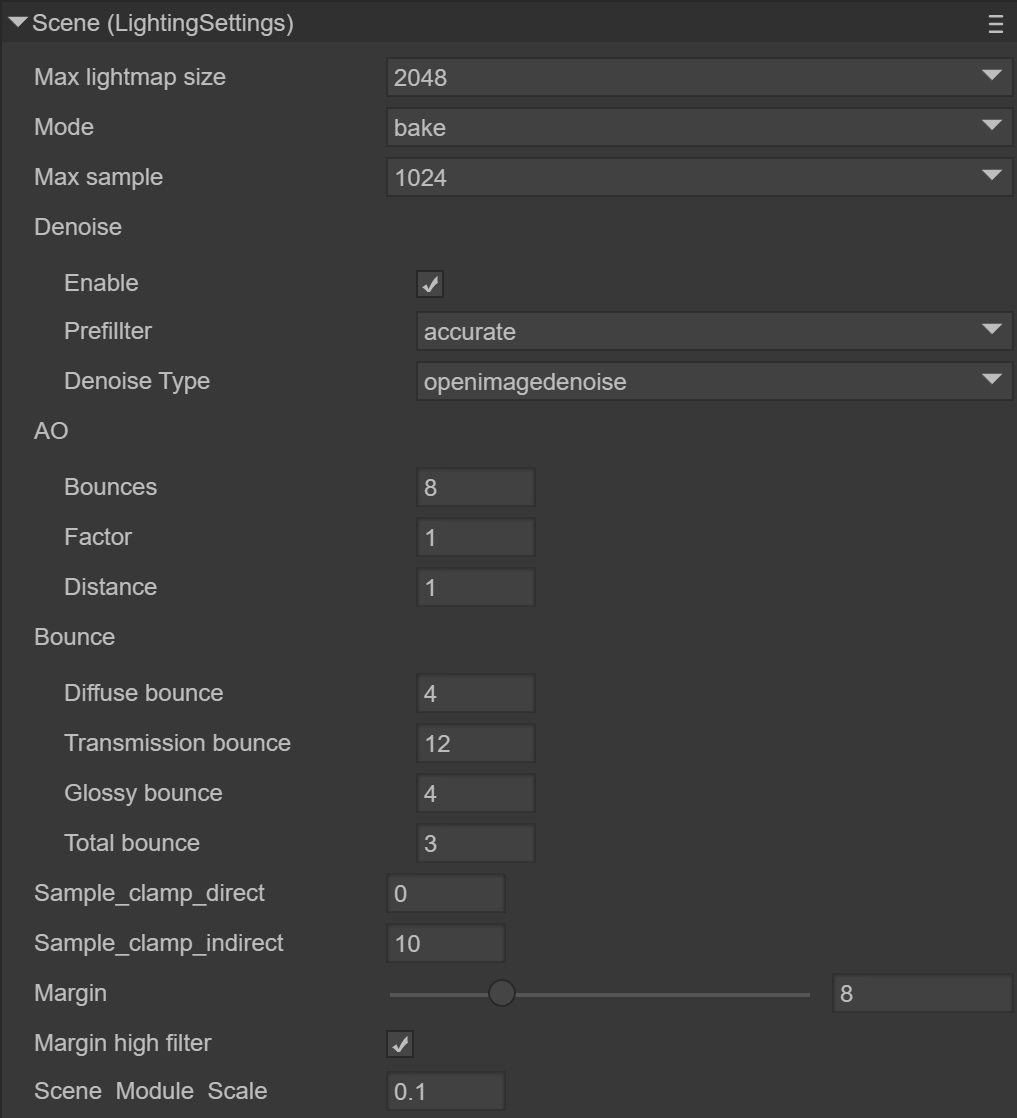This screenshot has width=1017, height=1118.
Task: Open the Denoise Type dropdown
Action: pos(713,381)
